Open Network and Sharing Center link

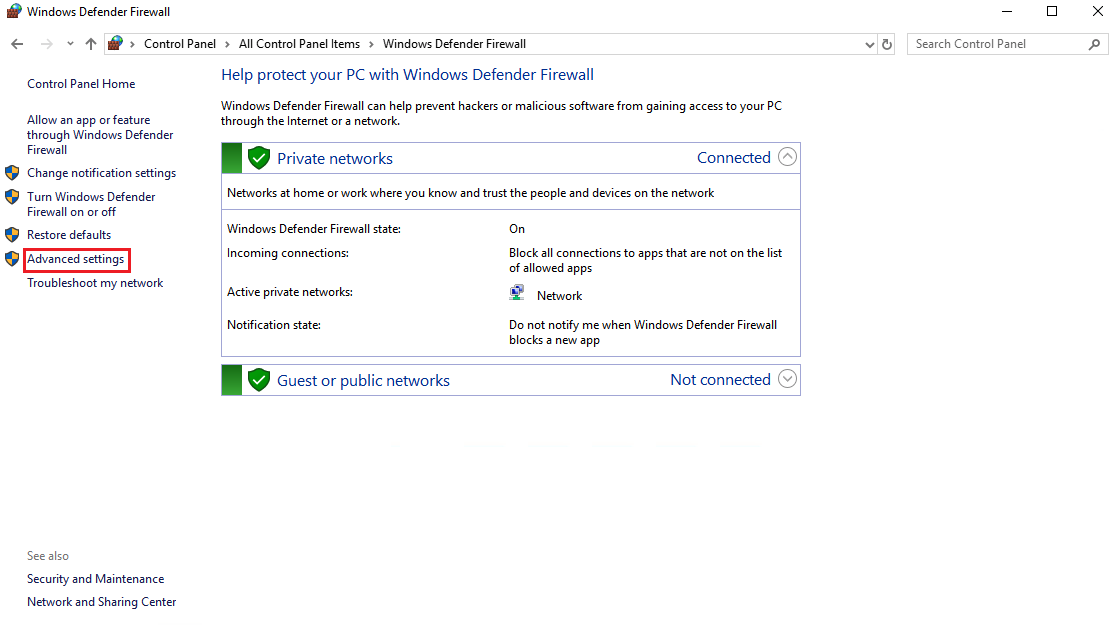101,602
